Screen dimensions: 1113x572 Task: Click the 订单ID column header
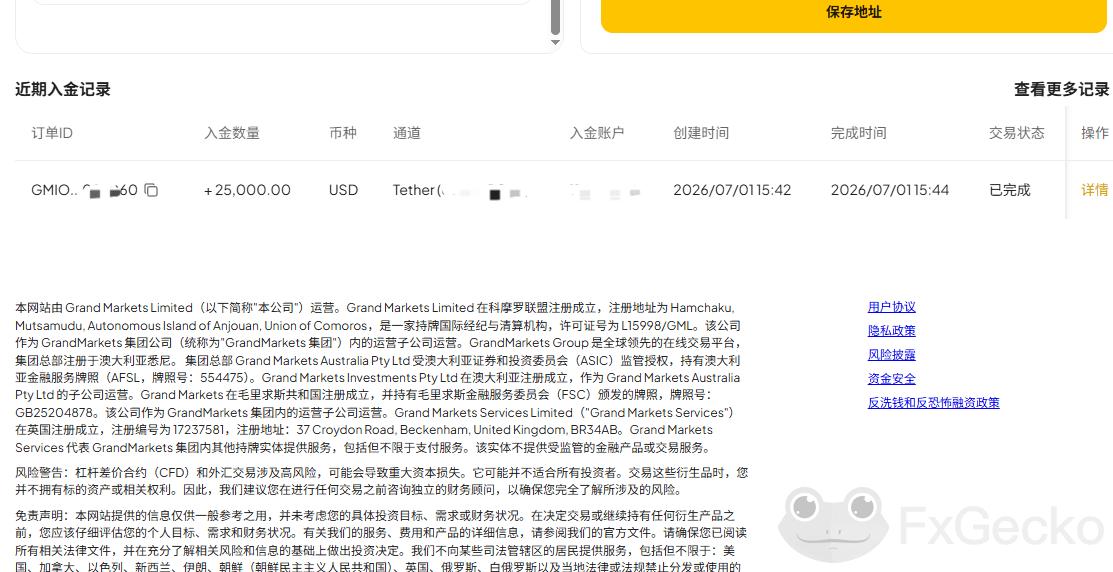pyautogui.click(x=52, y=133)
